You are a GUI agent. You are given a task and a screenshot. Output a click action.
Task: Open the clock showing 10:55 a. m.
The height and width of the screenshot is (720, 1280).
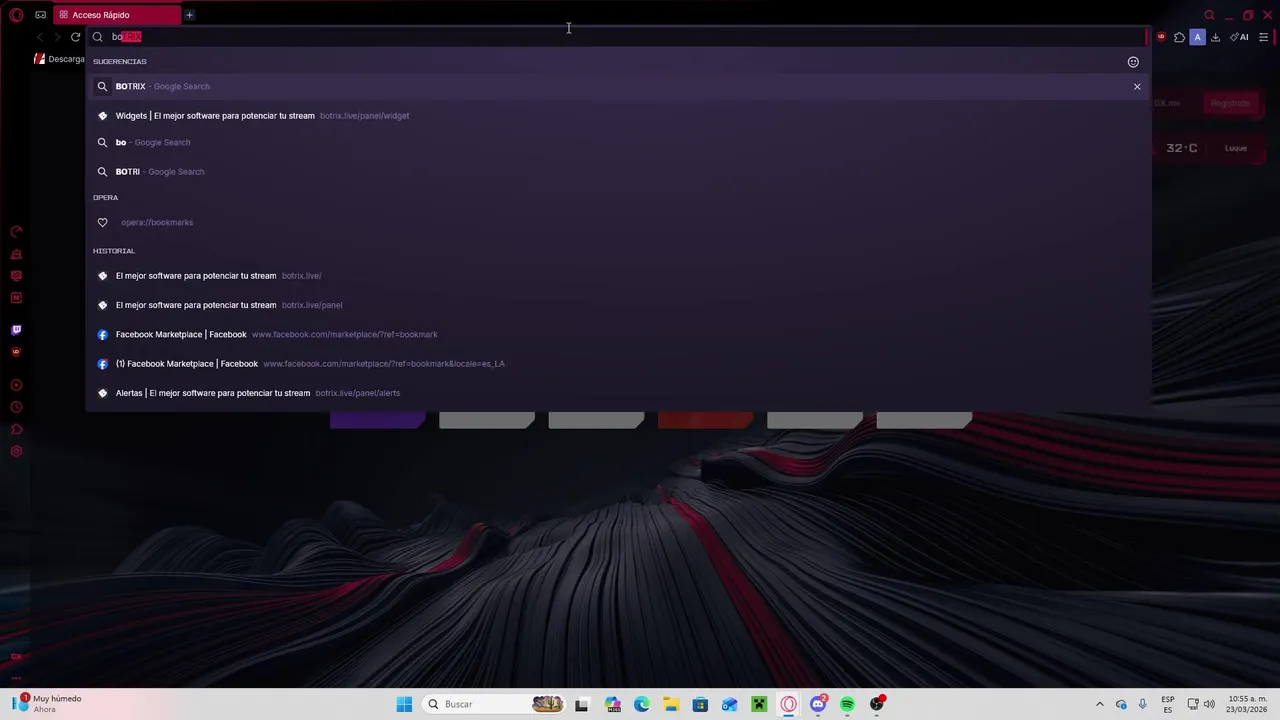pyautogui.click(x=1247, y=704)
